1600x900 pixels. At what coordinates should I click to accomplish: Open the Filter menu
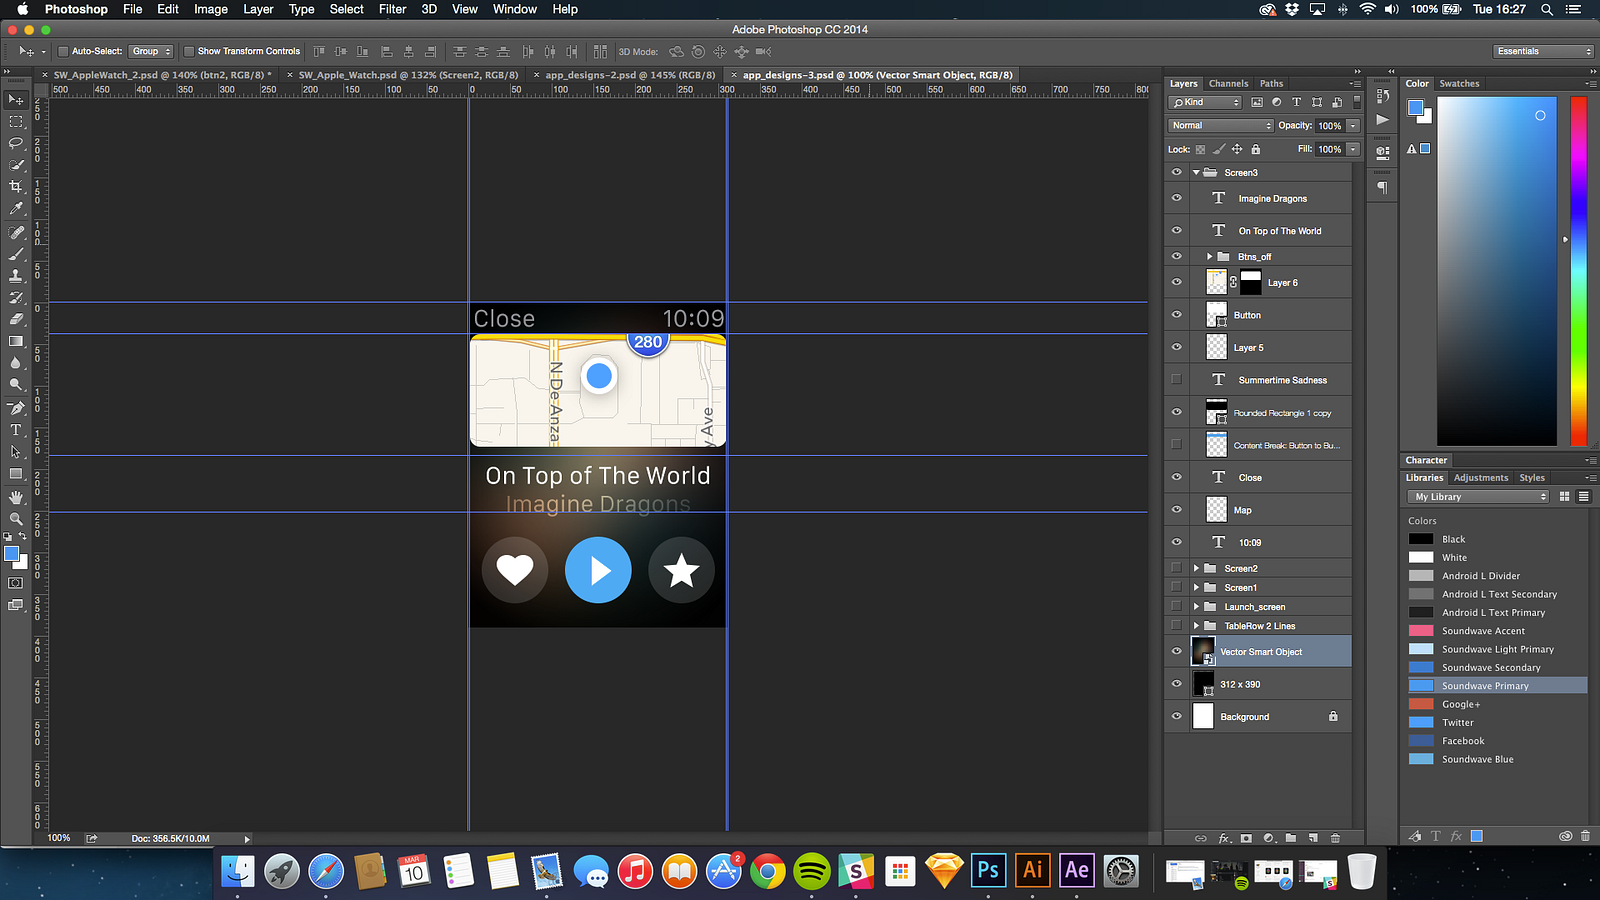[x=392, y=9]
